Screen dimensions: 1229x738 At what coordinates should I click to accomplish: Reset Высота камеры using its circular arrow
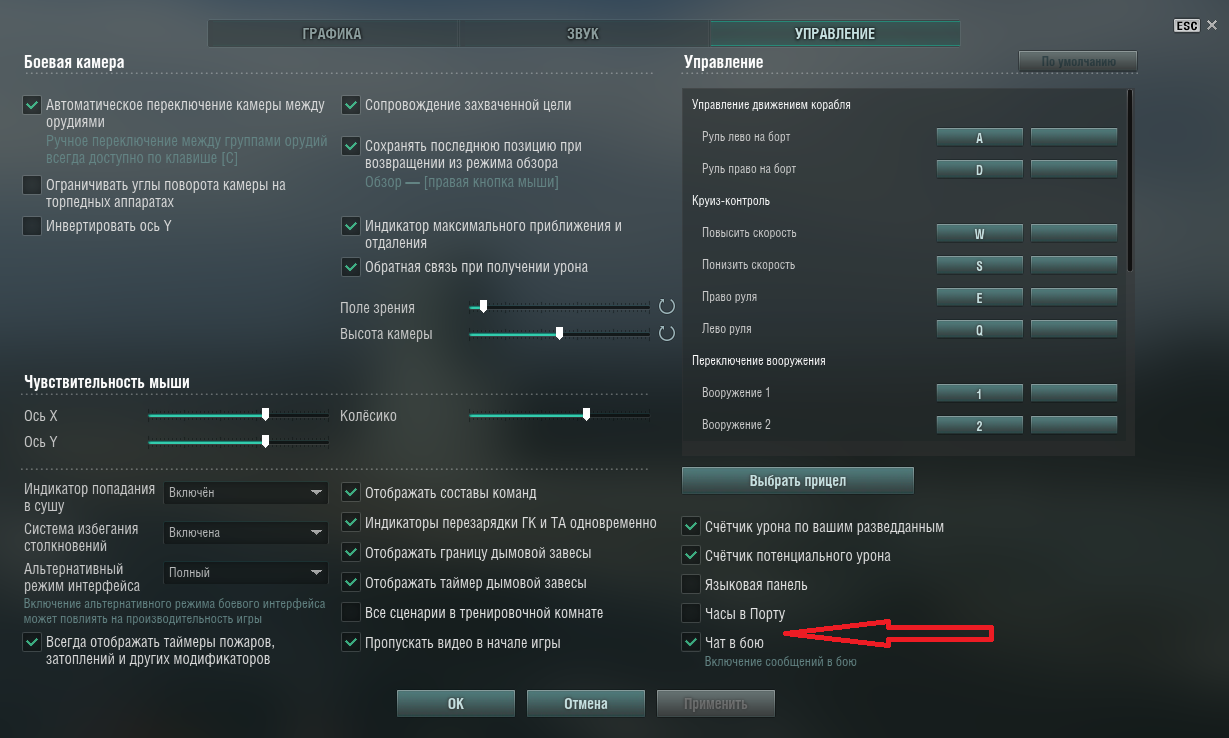point(667,333)
